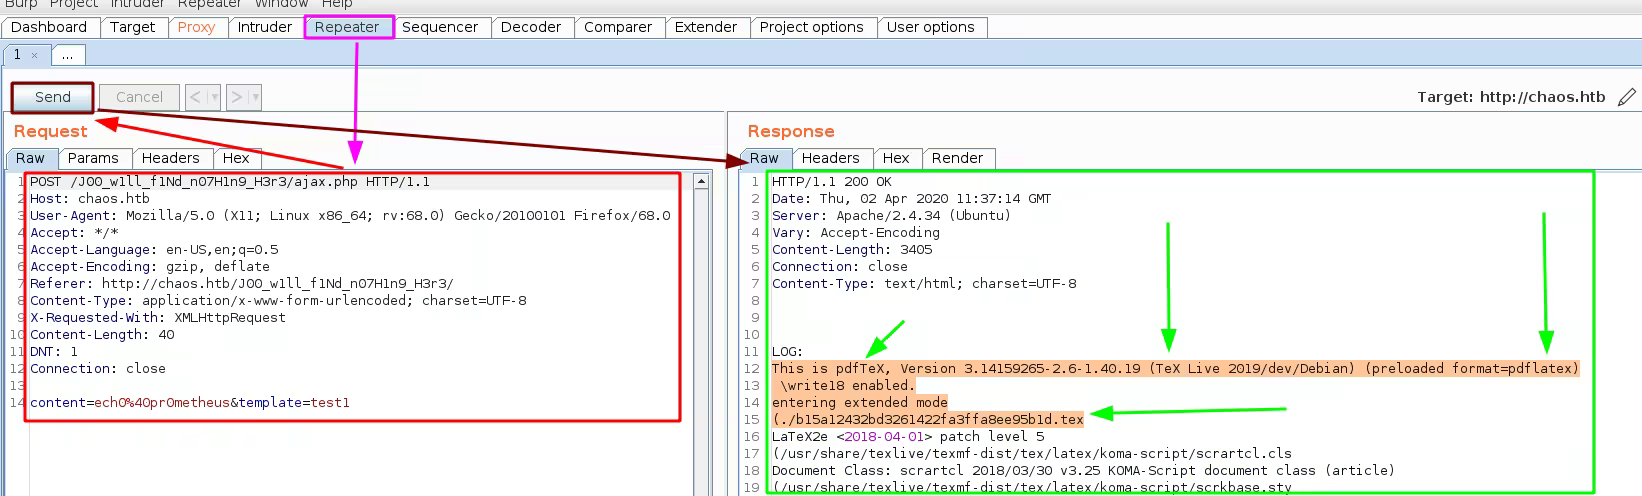Click into the request body content line

click(x=190, y=403)
